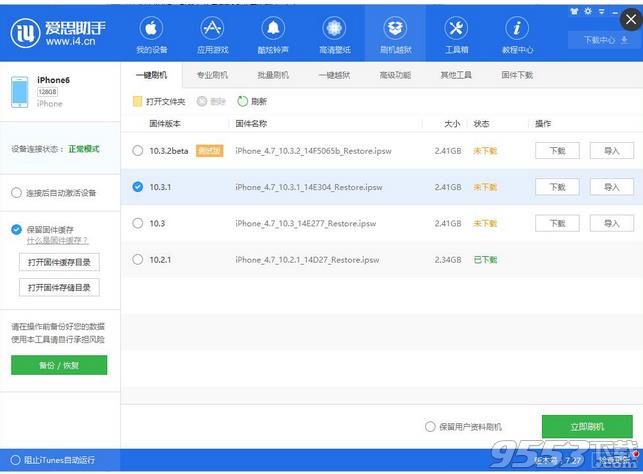Click iPhone_4.7_10.3.1_14E304_Restore.ipsw file name
This screenshot has height=474, width=643.
coord(308,187)
